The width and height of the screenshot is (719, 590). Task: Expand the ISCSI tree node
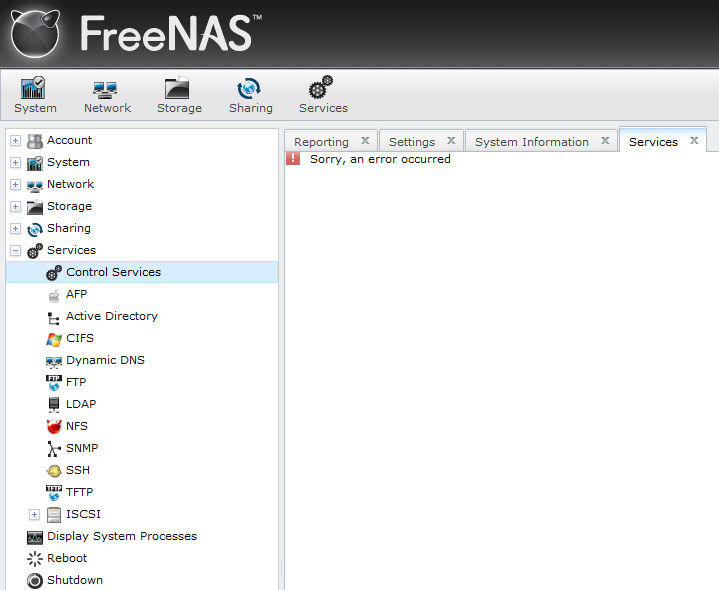pyautogui.click(x=34, y=514)
